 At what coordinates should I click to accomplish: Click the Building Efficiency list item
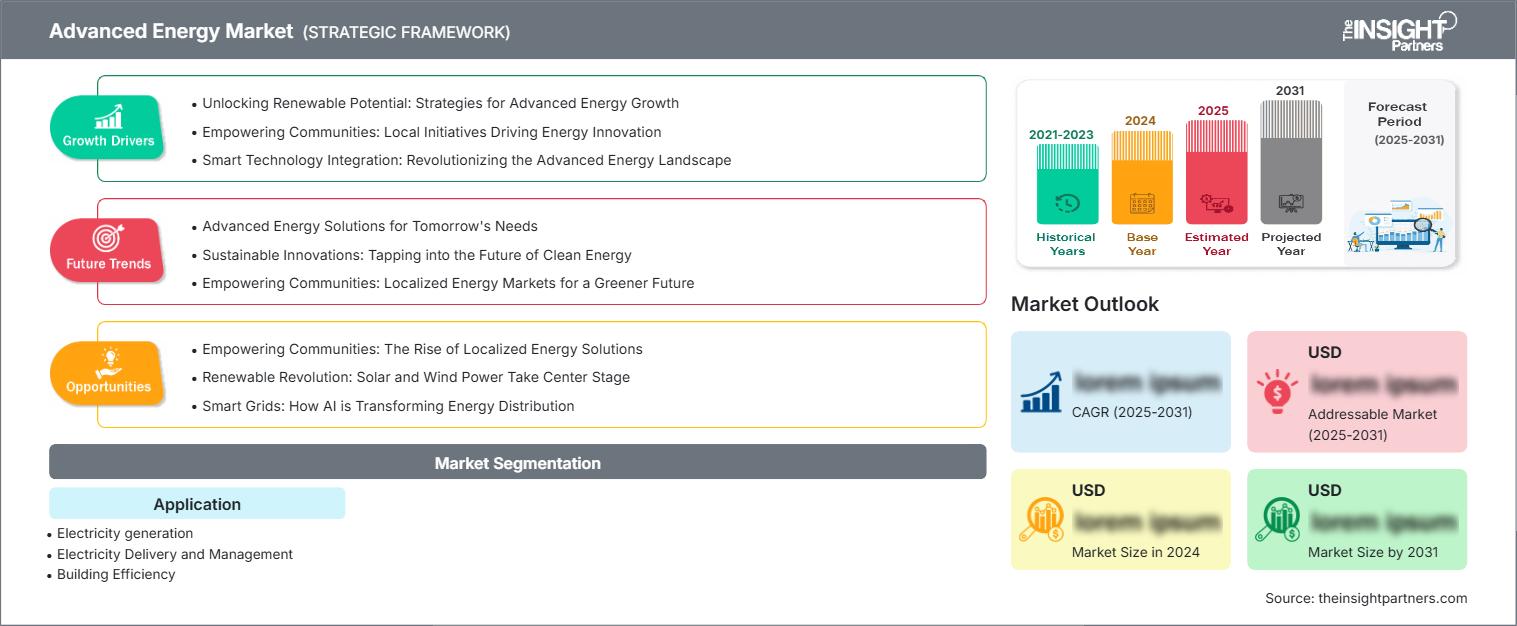[x=115, y=574]
